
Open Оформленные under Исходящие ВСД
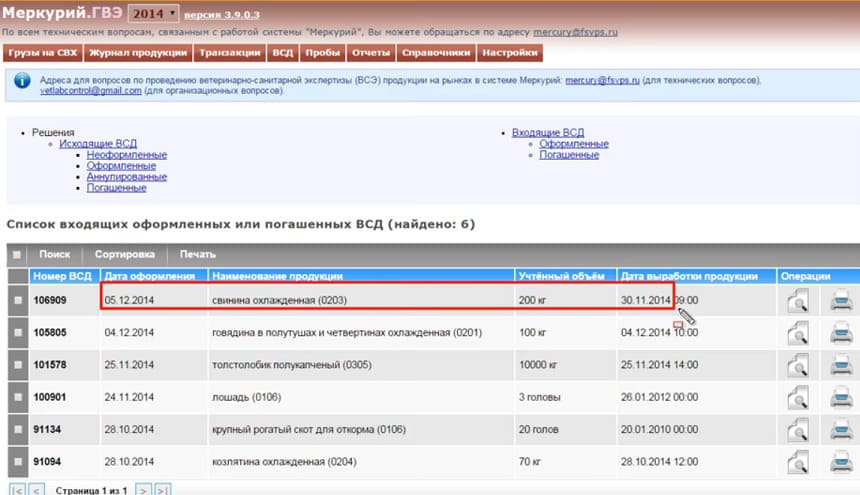tap(121, 166)
